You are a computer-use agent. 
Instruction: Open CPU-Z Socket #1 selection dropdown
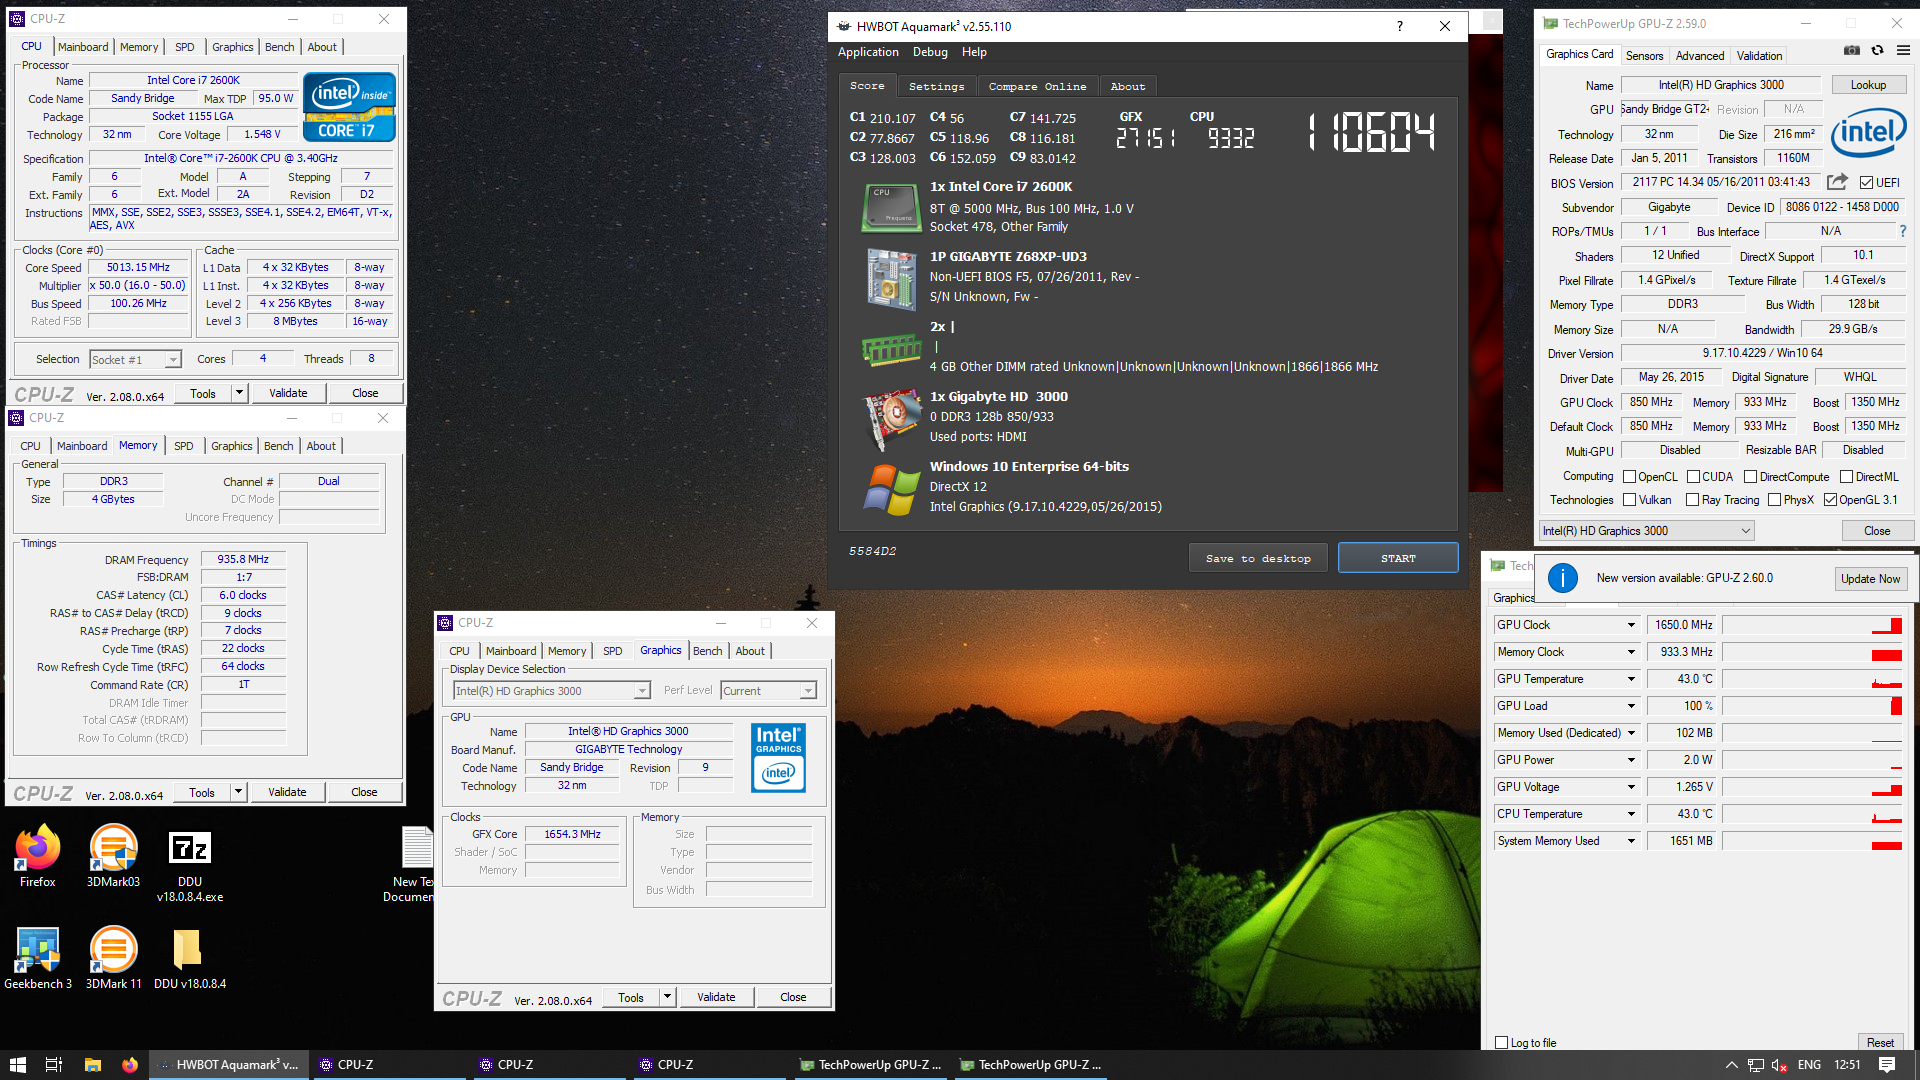tap(135, 359)
